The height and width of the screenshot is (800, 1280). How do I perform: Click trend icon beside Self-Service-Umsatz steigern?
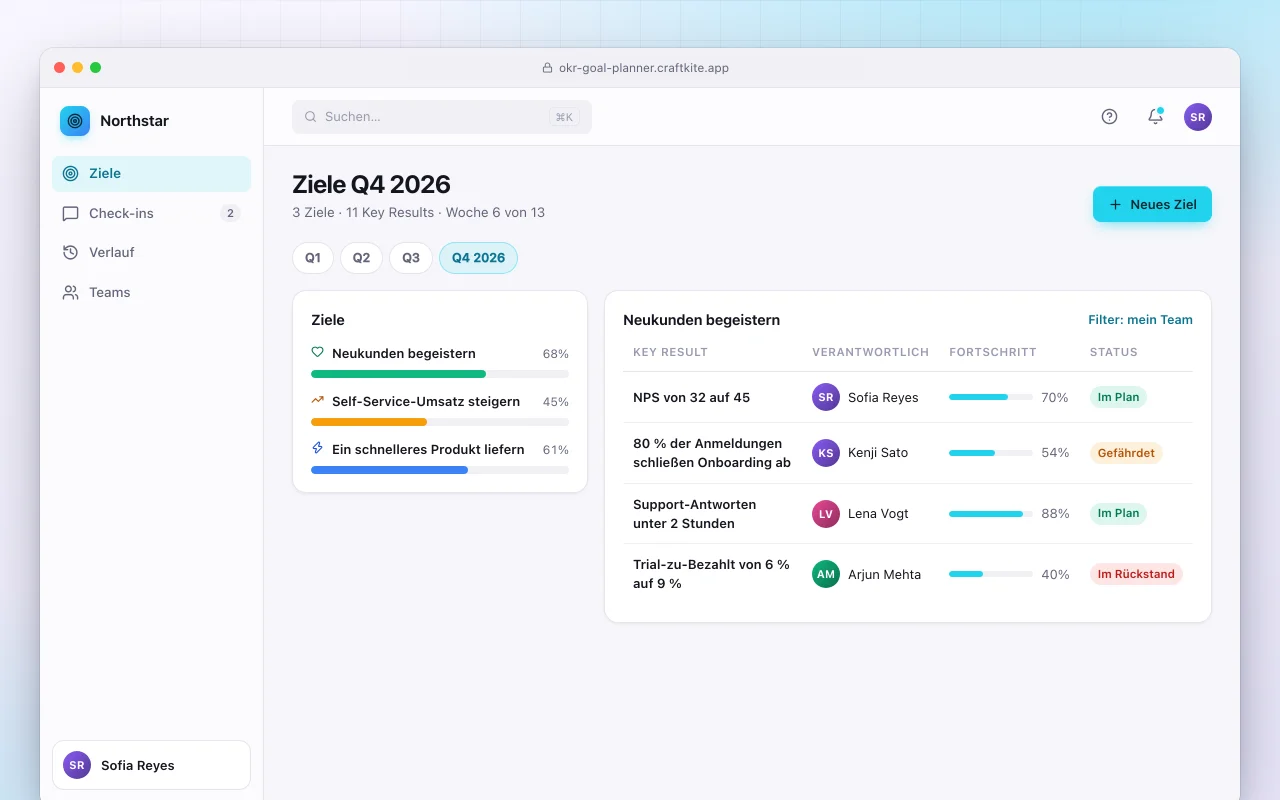(x=318, y=400)
